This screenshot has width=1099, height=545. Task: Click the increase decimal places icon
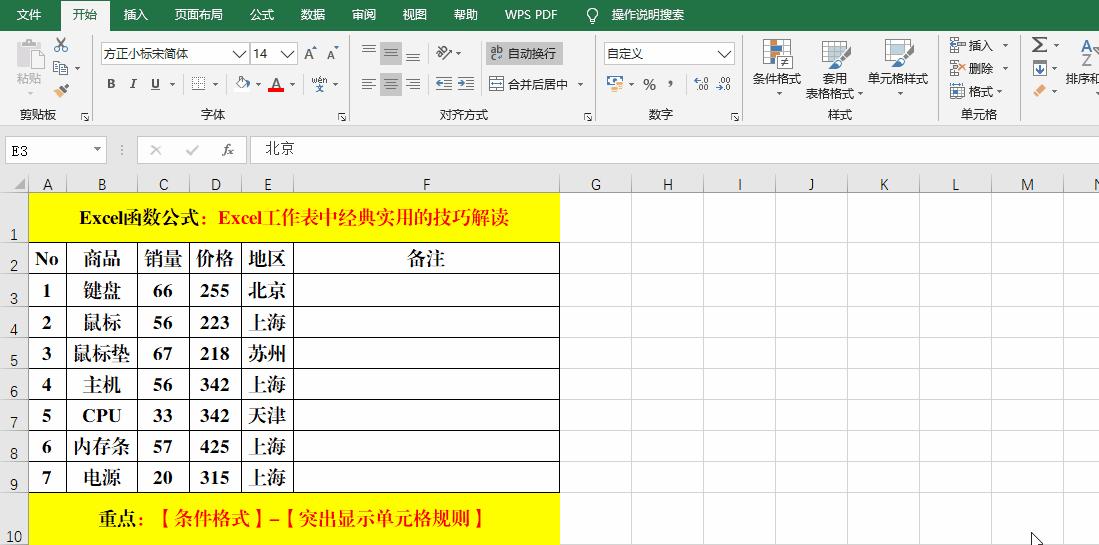702,84
